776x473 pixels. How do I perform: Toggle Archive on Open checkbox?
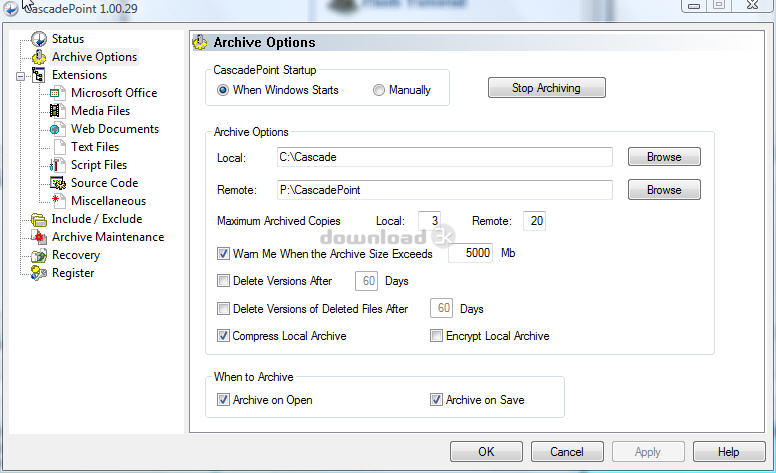(223, 400)
